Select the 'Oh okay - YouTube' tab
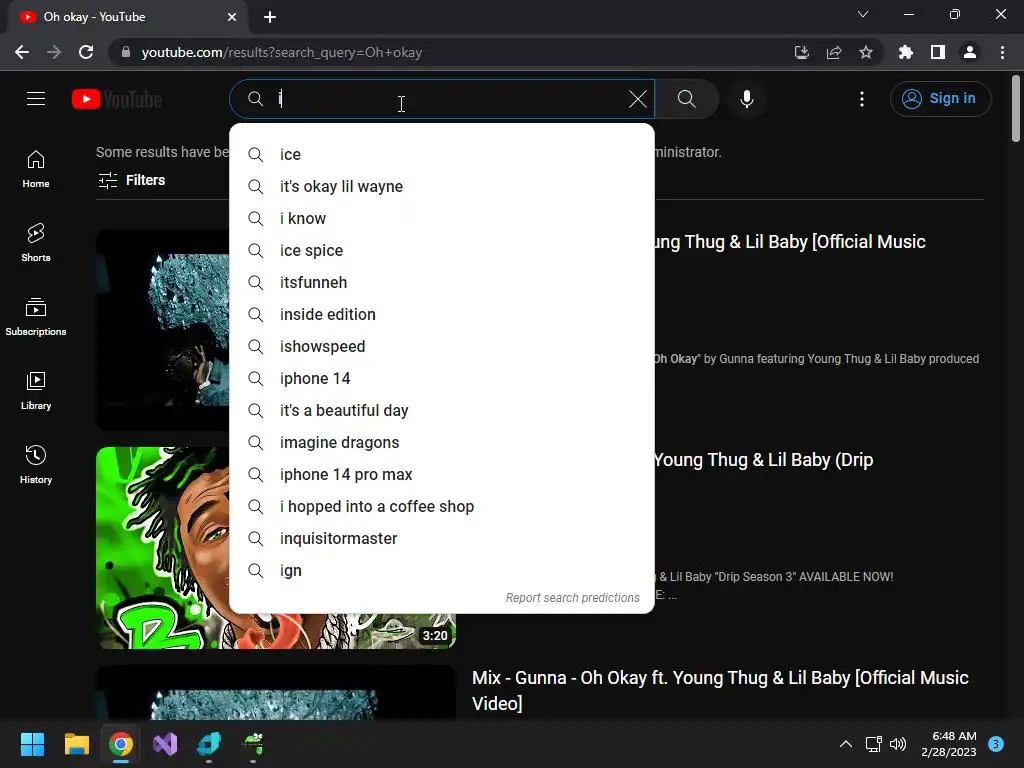Viewport: 1024px width, 768px height. pyautogui.click(x=127, y=17)
